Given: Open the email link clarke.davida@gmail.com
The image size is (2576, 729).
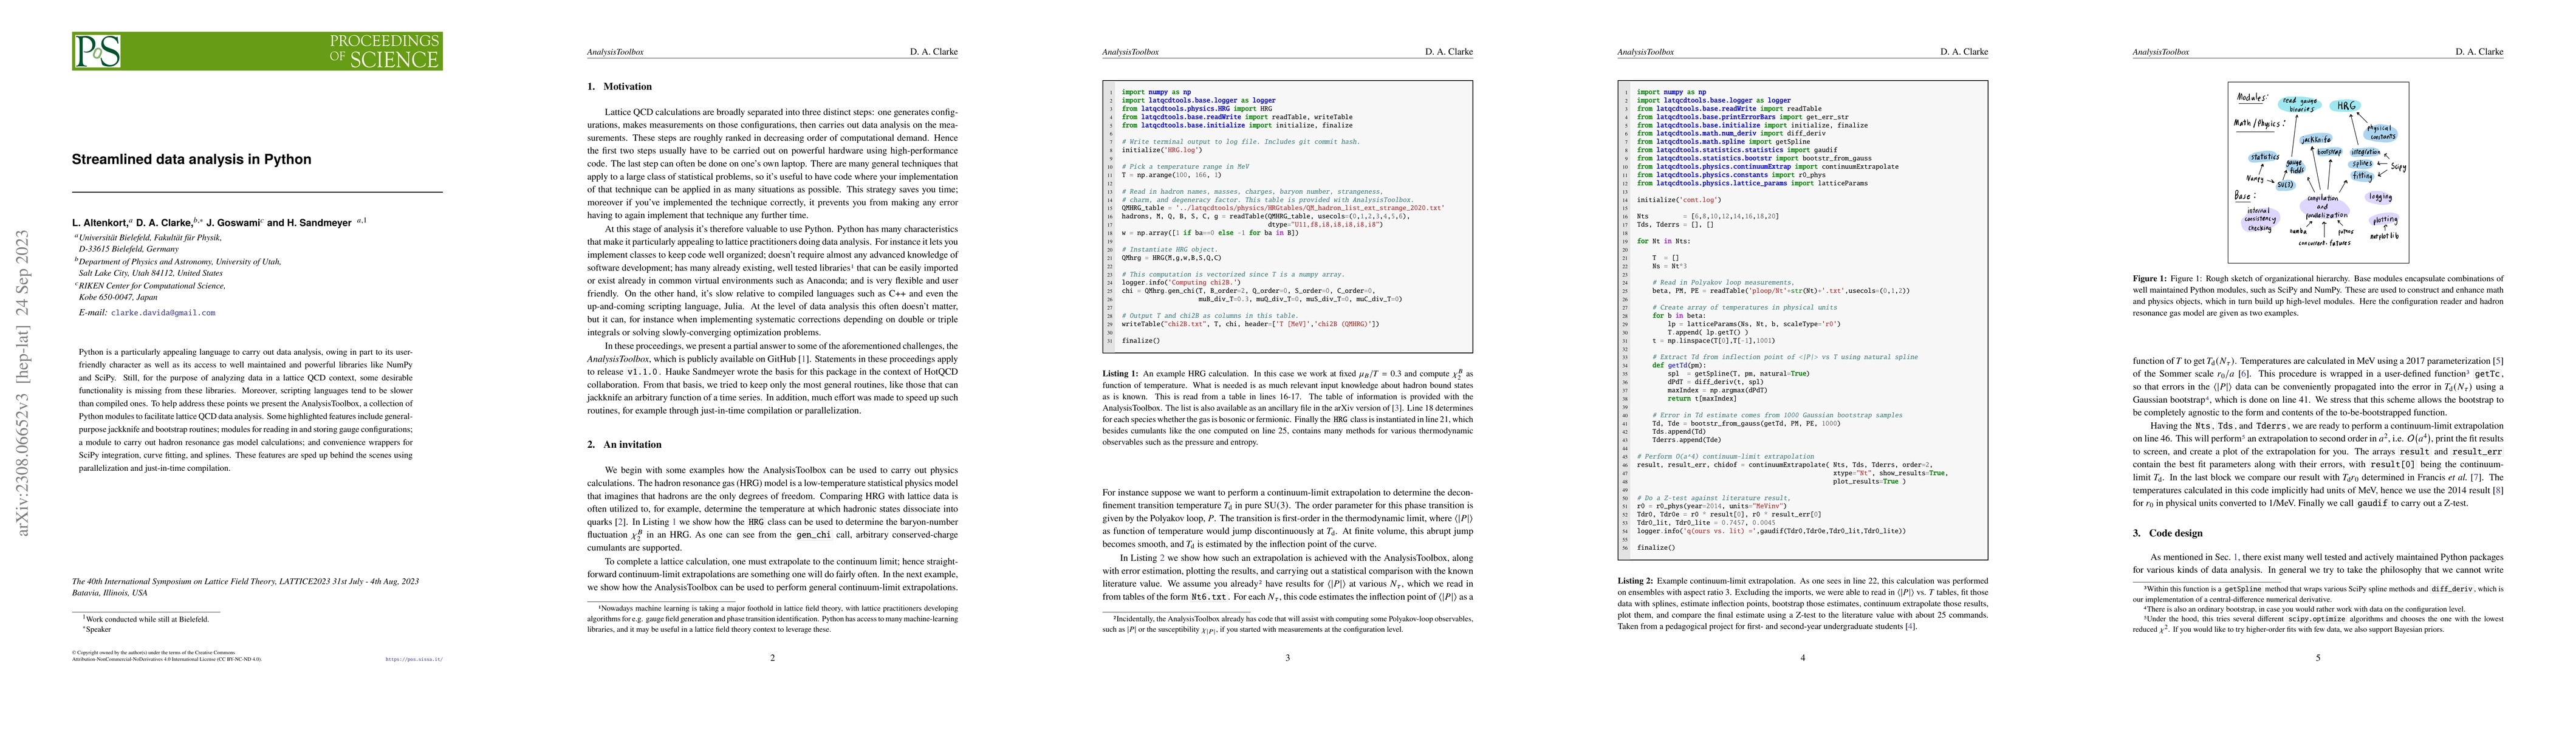Looking at the screenshot, I should coord(163,313).
